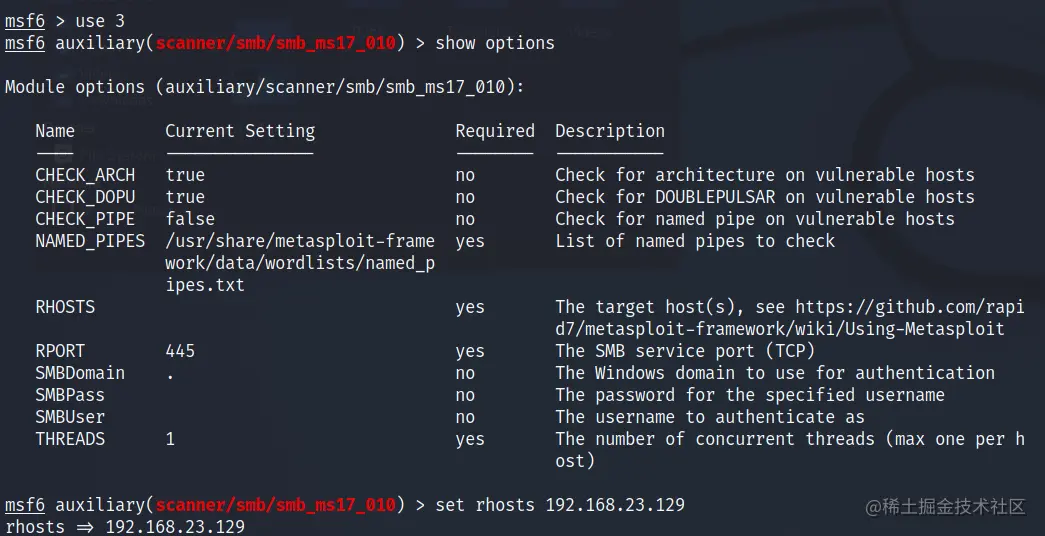Select the RHOSTS option name in table
Screen dimensions: 1045x536
(65, 307)
